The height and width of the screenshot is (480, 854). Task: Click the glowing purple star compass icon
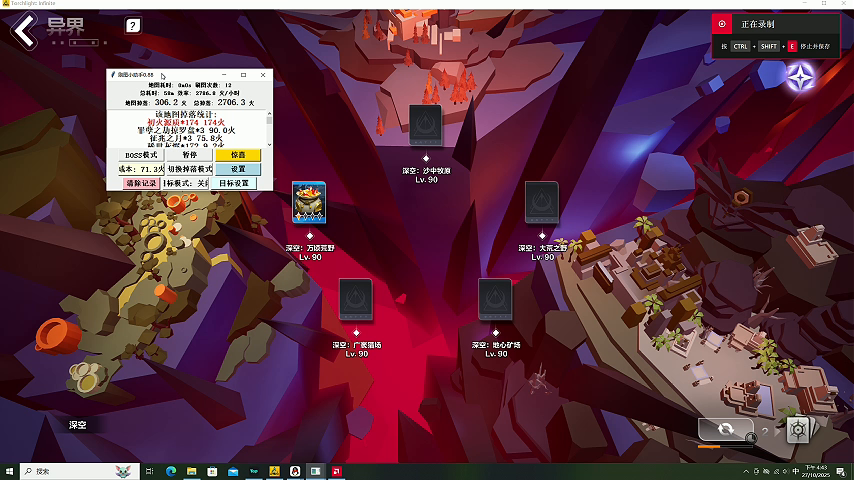(799, 77)
